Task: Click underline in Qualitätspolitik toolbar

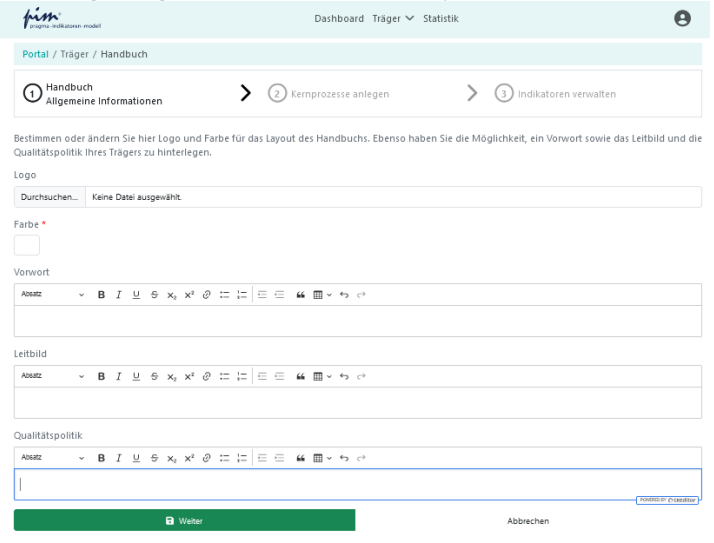Action: point(136,457)
